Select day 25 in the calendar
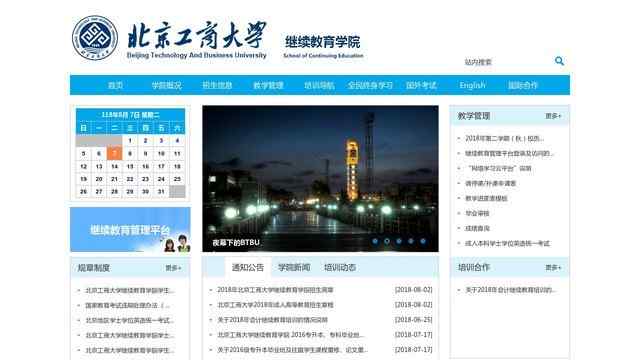Viewport: 640px width, 360px height. pos(177,179)
